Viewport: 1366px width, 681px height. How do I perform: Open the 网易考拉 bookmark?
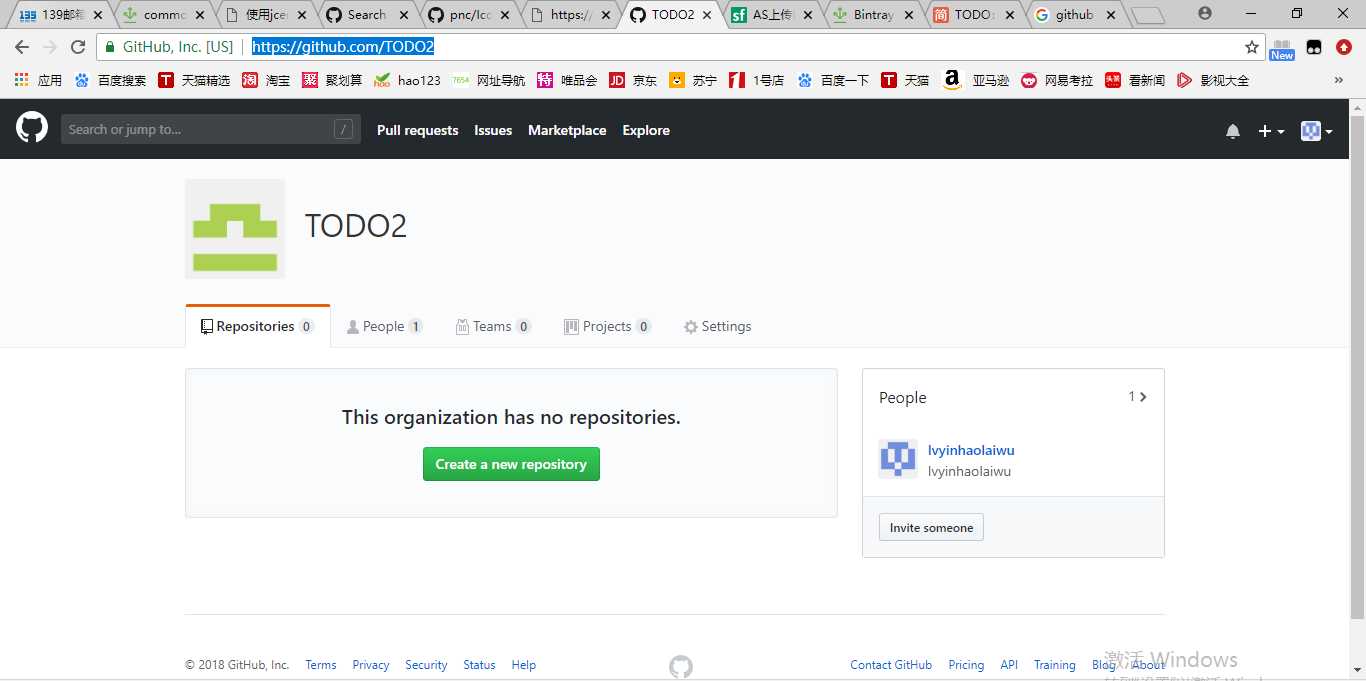1057,80
